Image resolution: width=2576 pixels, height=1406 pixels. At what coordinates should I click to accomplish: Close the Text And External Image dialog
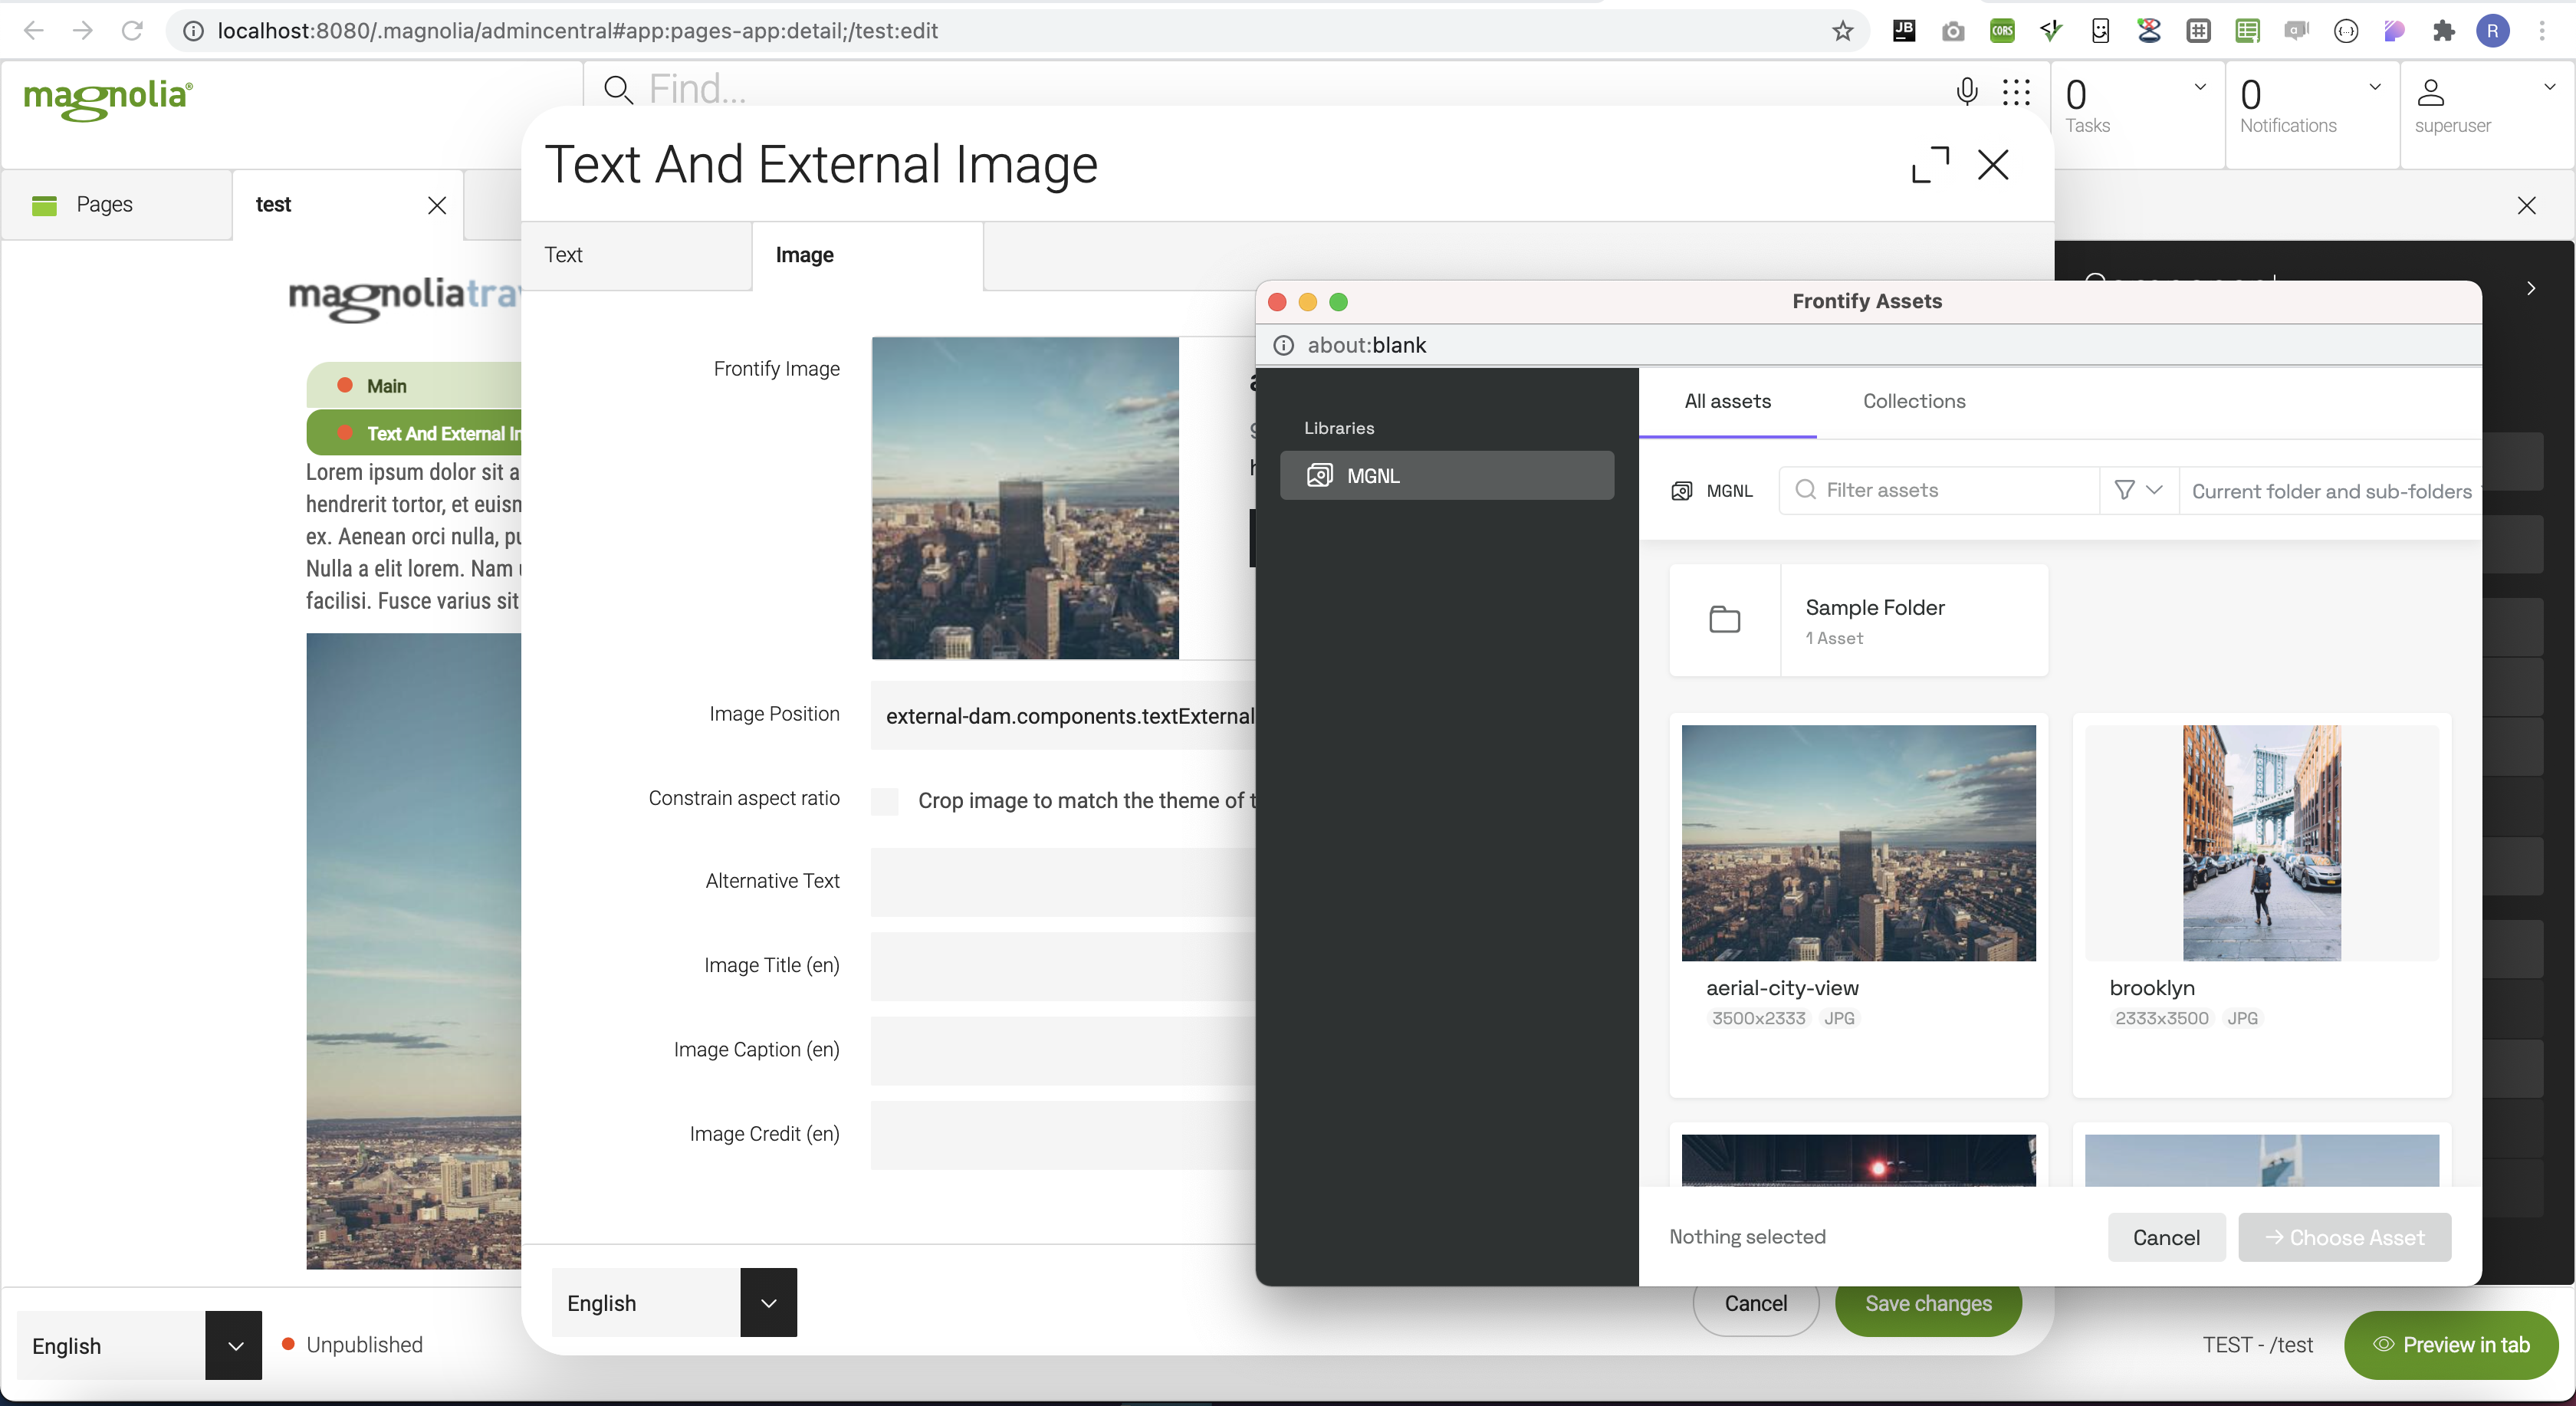(x=1993, y=164)
